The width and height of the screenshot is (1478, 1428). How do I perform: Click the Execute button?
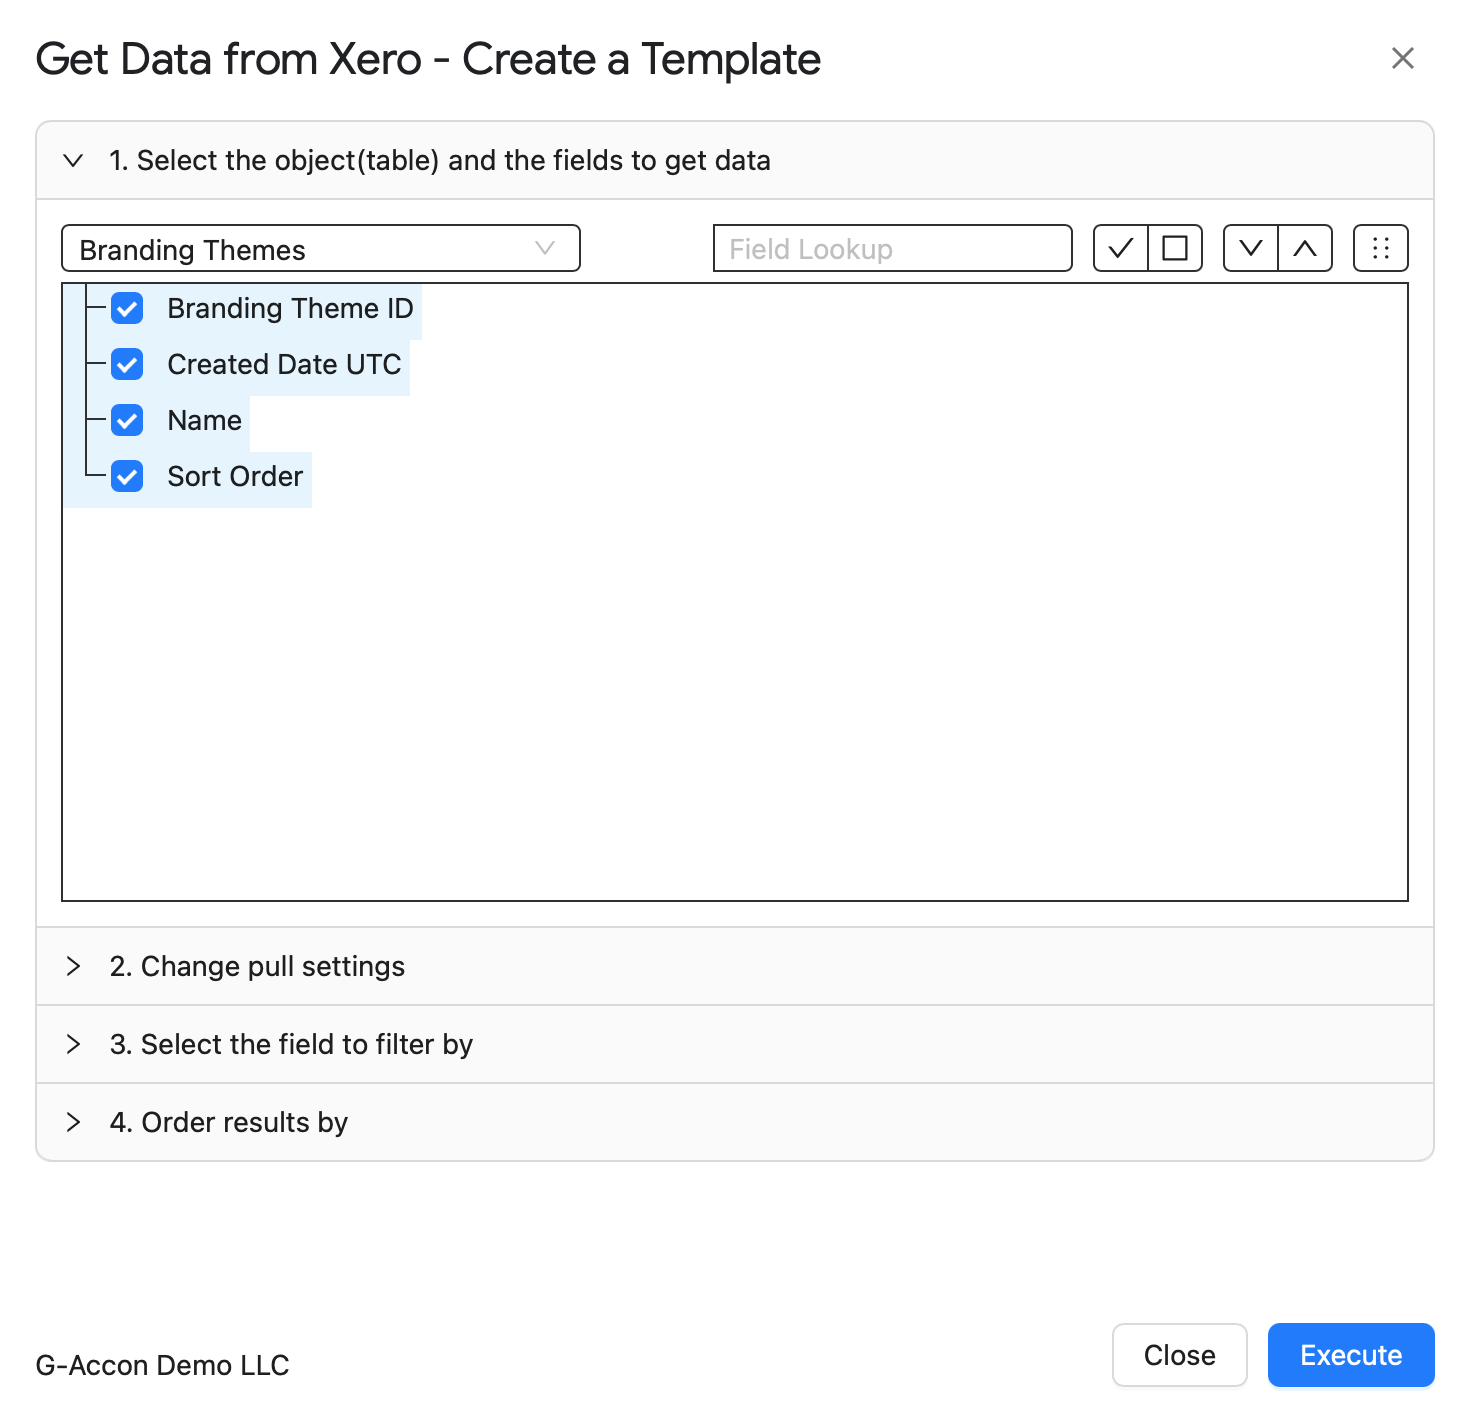1351,1355
